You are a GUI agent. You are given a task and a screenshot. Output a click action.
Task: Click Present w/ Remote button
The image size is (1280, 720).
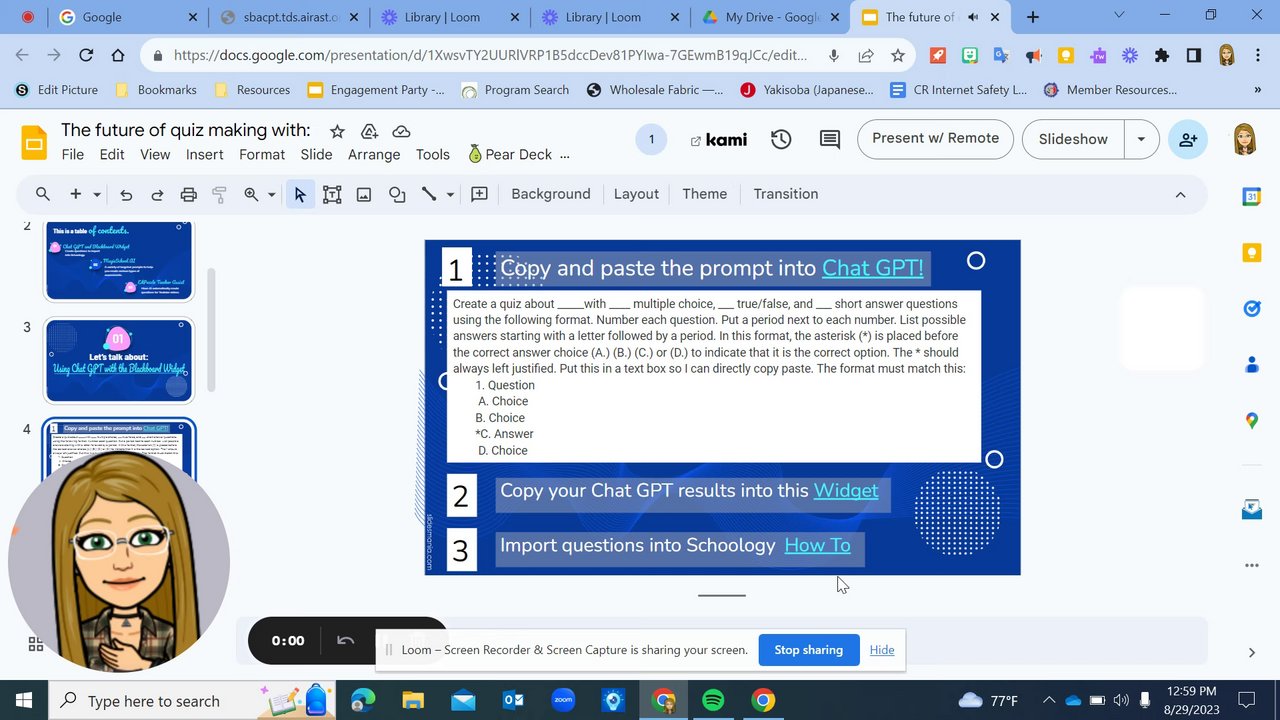(x=935, y=139)
